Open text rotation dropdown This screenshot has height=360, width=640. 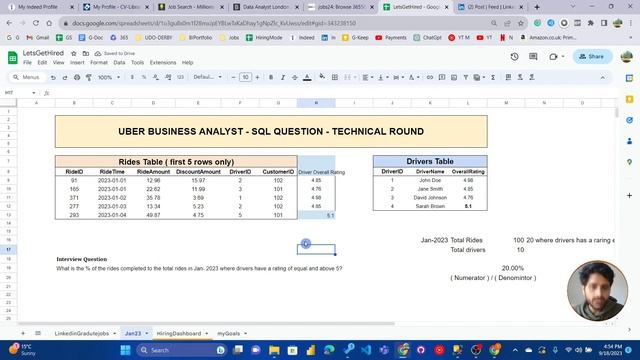click(413, 77)
